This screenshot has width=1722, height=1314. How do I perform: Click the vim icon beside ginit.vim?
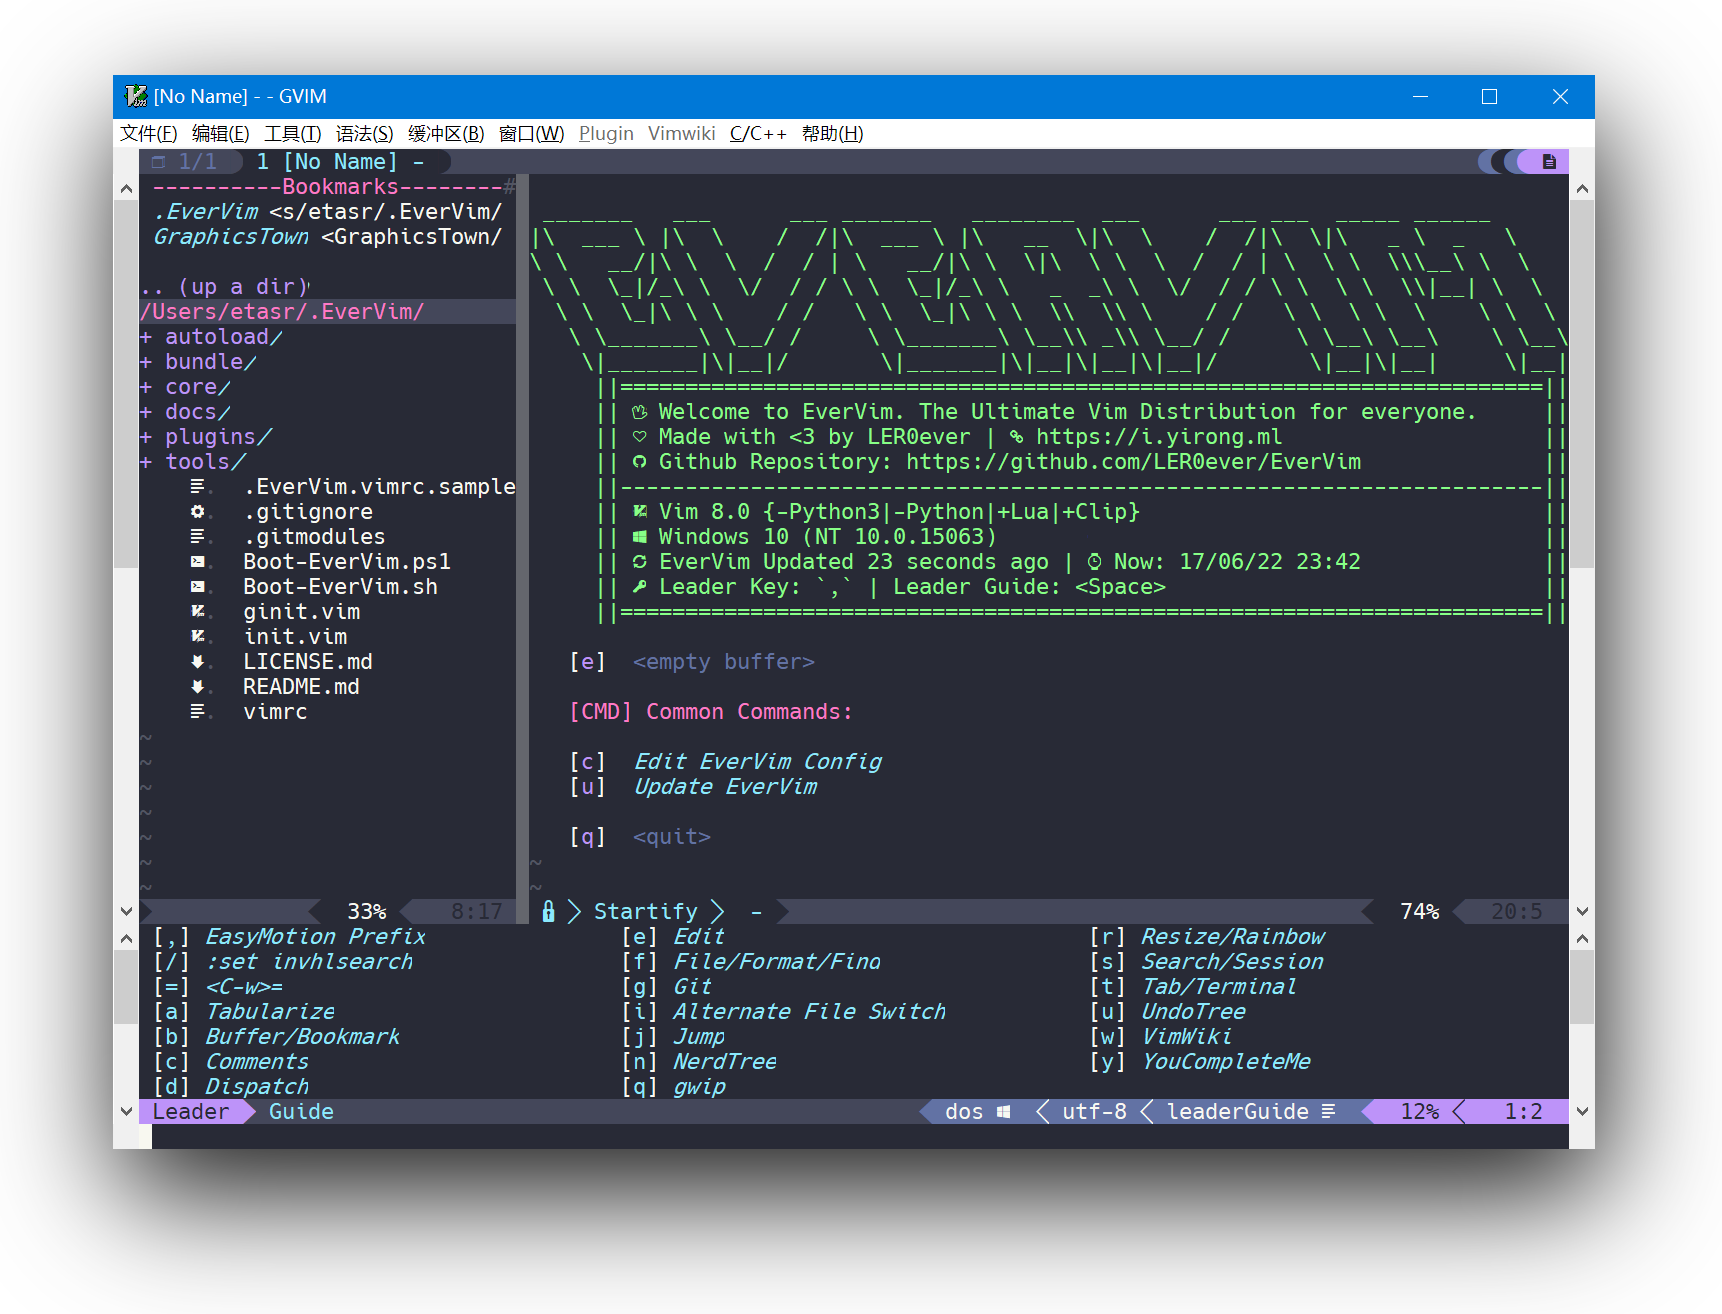coord(198,612)
